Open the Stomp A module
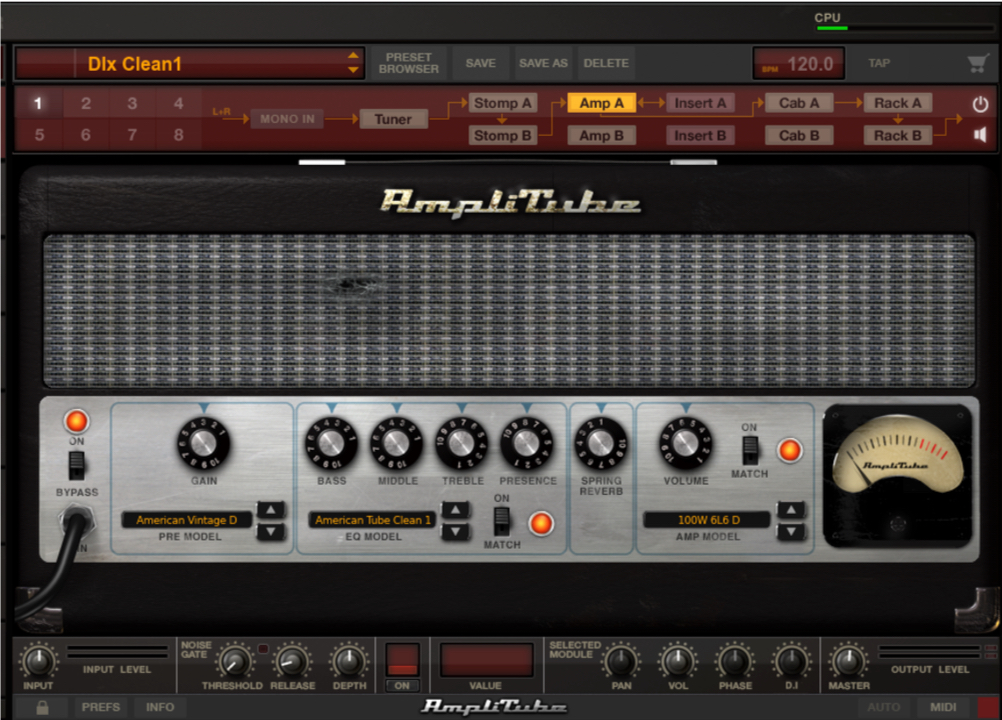This screenshot has width=1002, height=720. click(502, 103)
